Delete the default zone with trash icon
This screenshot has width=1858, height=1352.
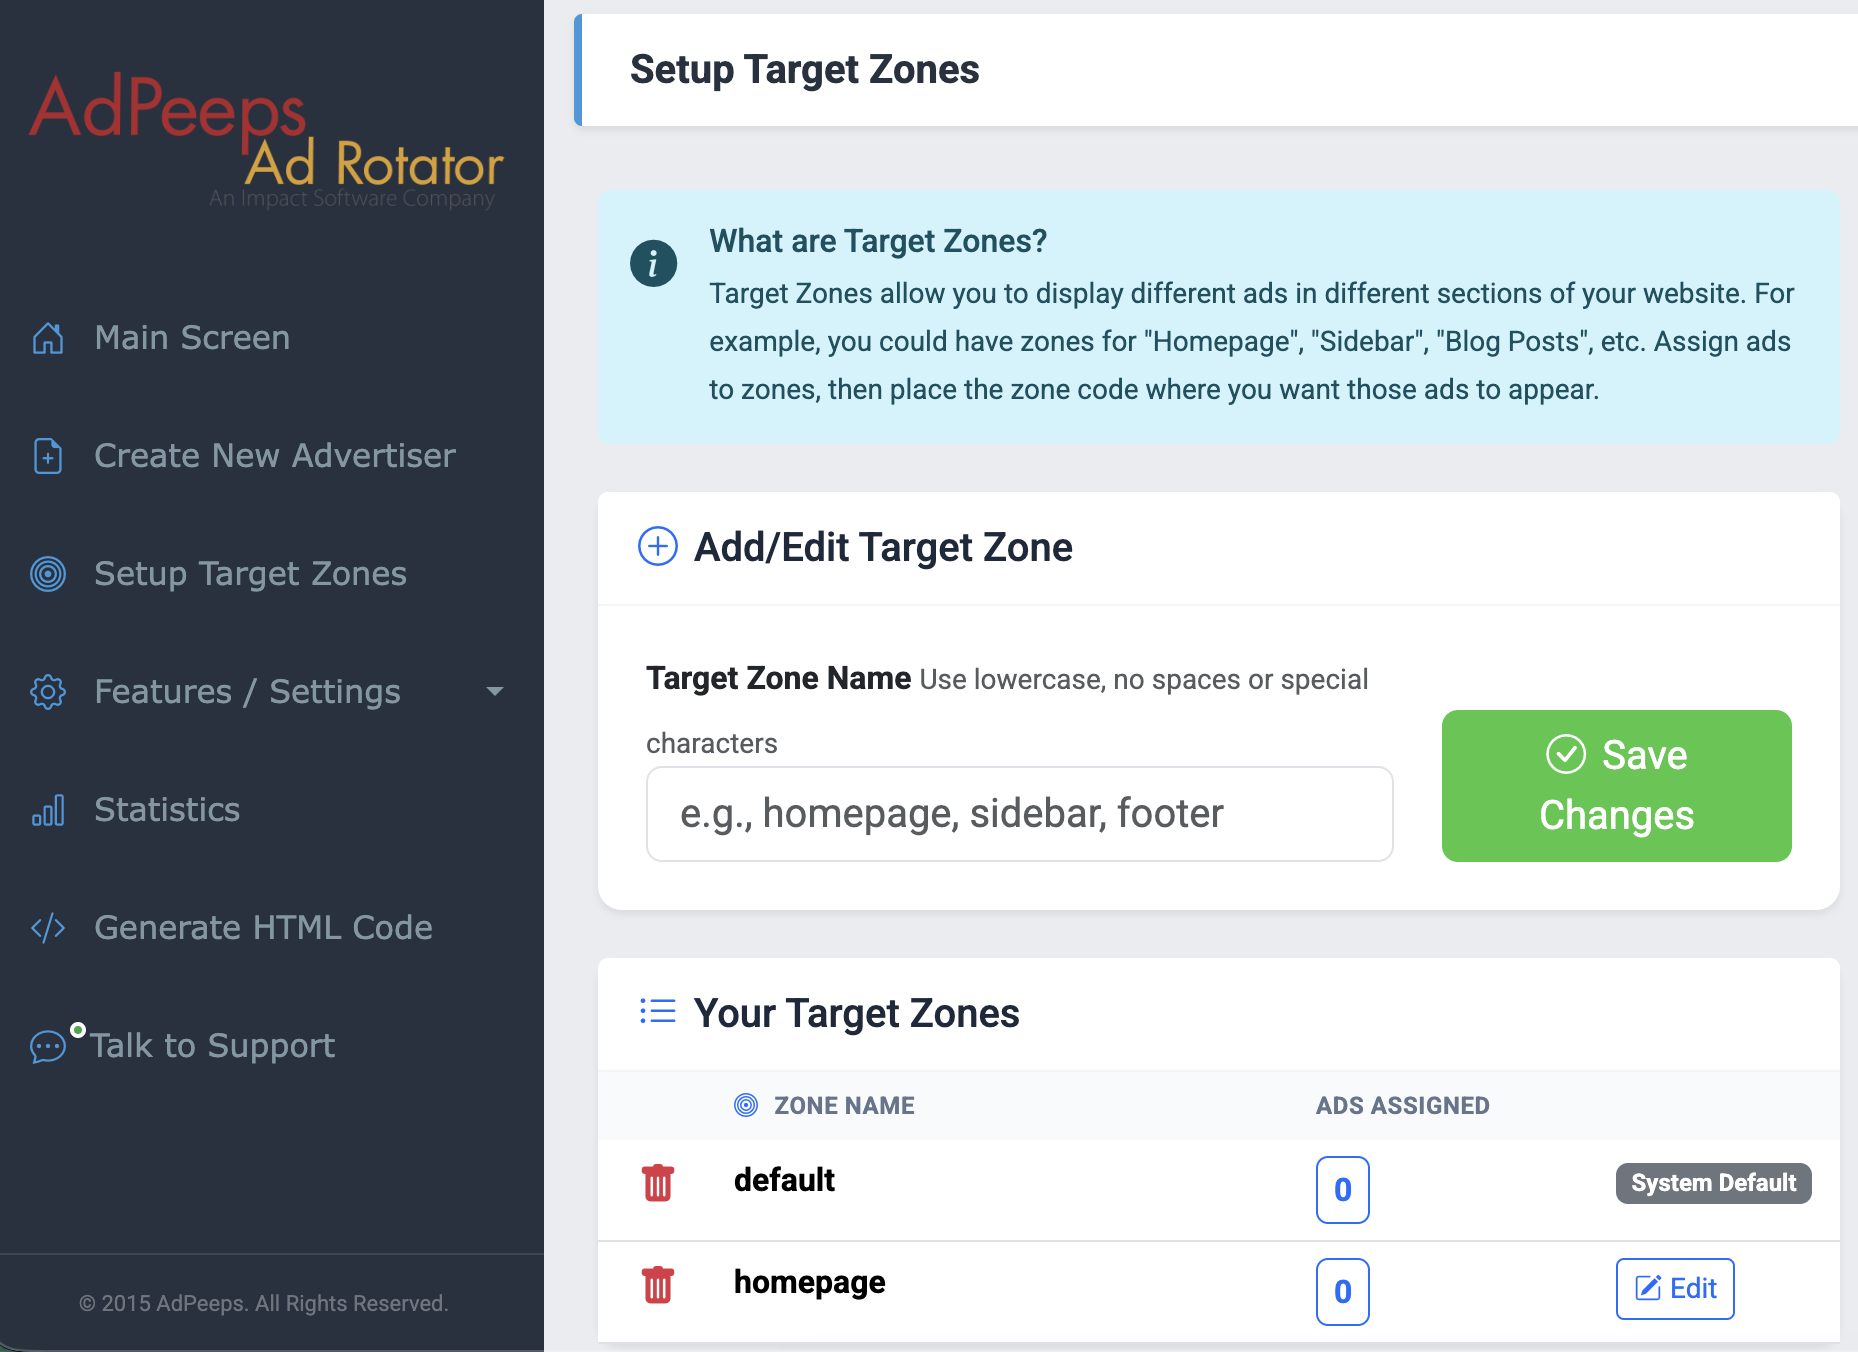tap(658, 1183)
